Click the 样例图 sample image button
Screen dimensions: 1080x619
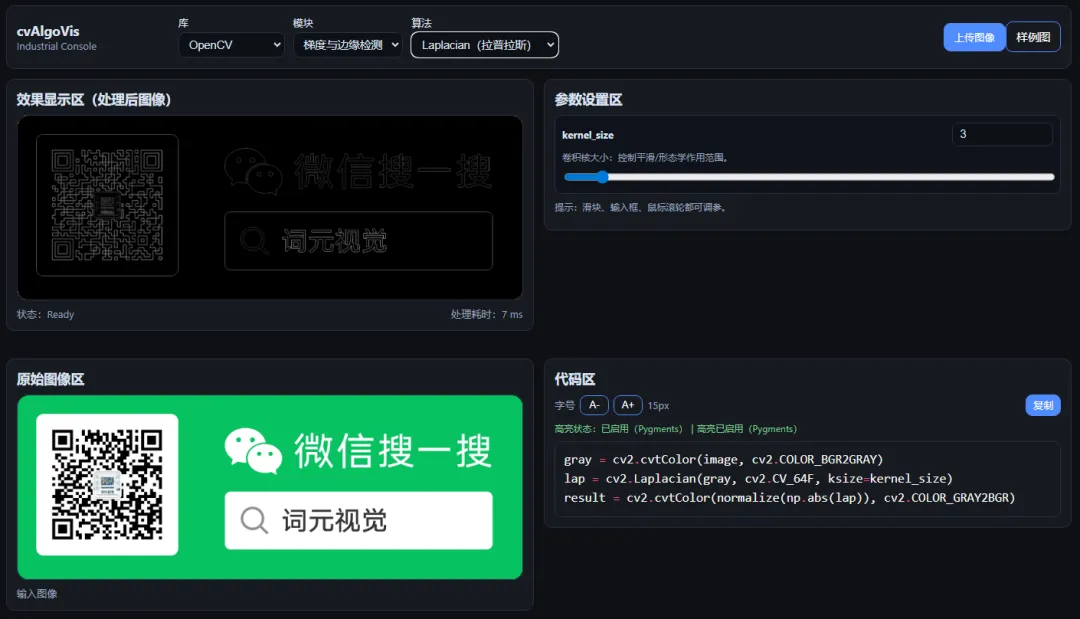1033,37
